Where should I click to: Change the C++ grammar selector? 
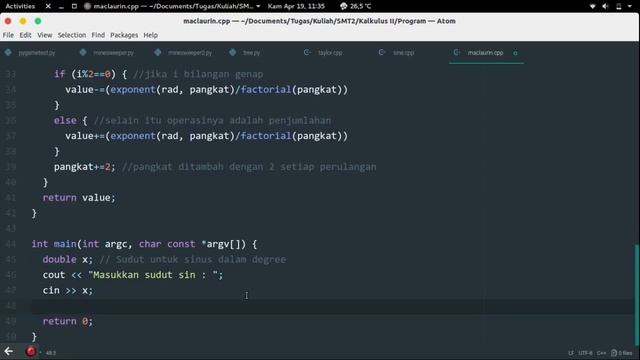[x=601, y=353]
